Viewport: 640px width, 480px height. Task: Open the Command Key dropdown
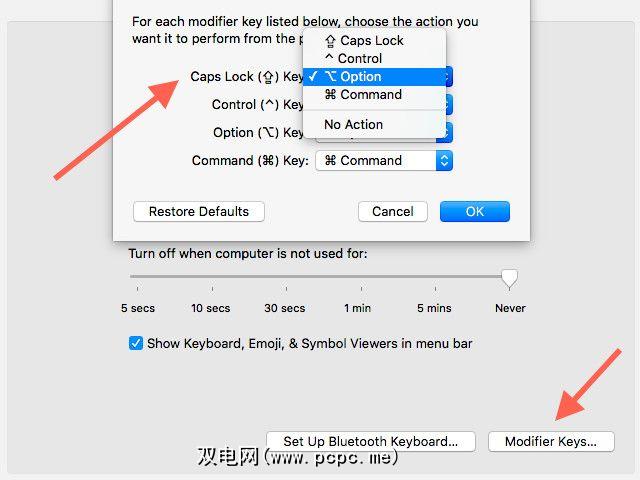[384, 160]
